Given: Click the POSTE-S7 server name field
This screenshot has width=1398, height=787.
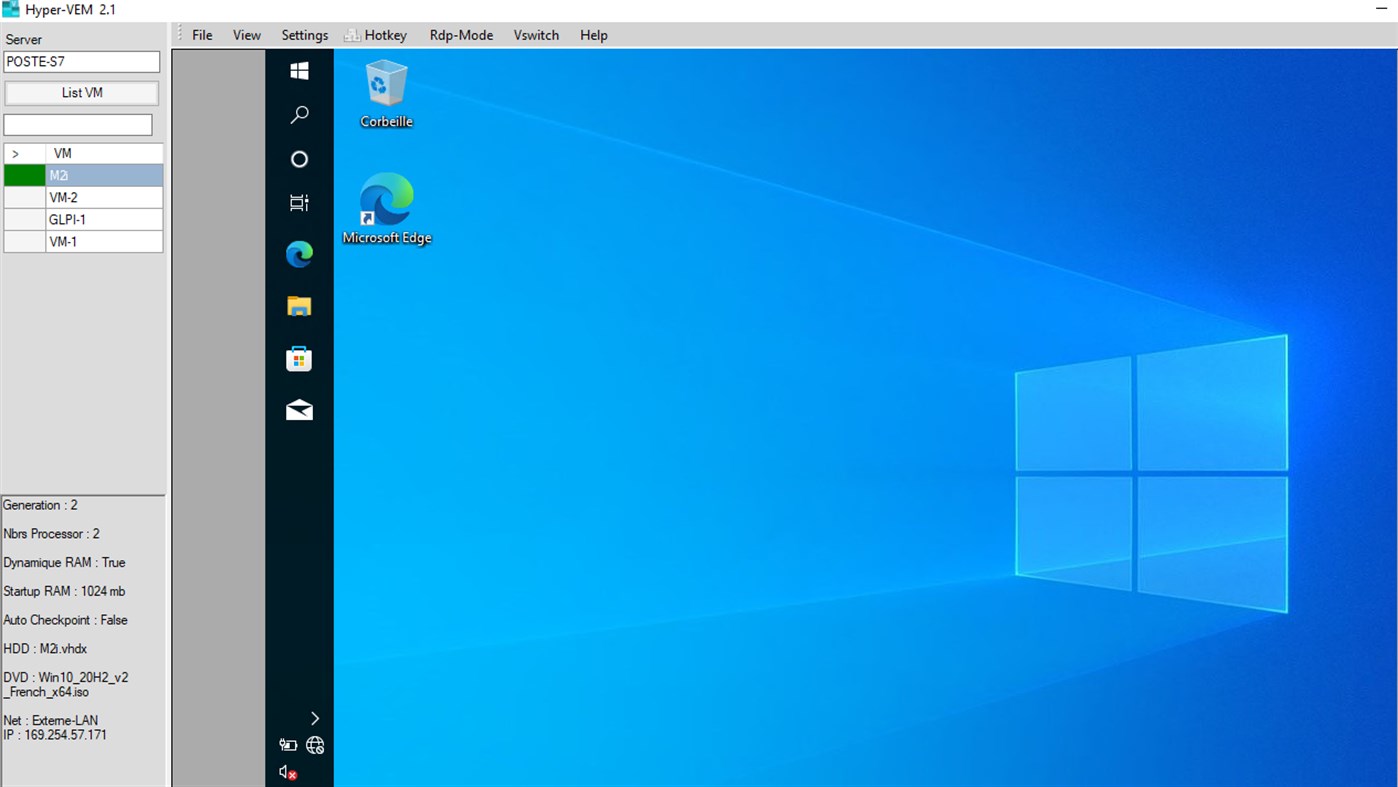Looking at the screenshot, I should pos(81,61).
